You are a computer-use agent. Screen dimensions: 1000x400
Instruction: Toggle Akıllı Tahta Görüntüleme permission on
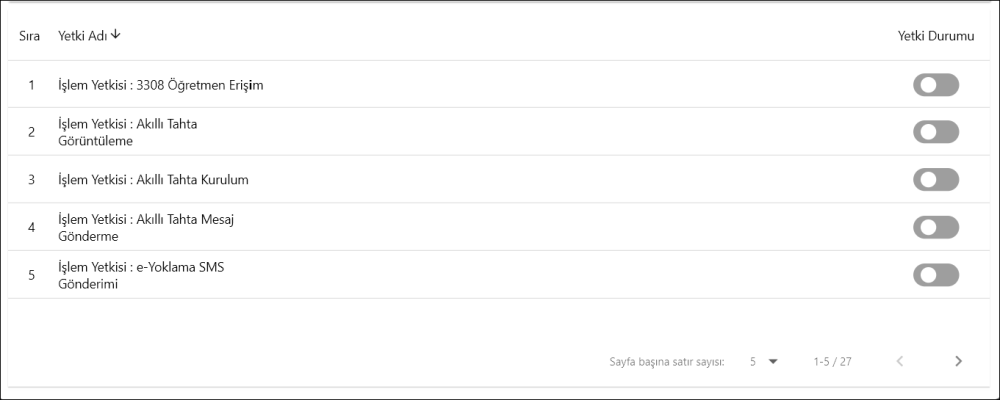[935, 132]
